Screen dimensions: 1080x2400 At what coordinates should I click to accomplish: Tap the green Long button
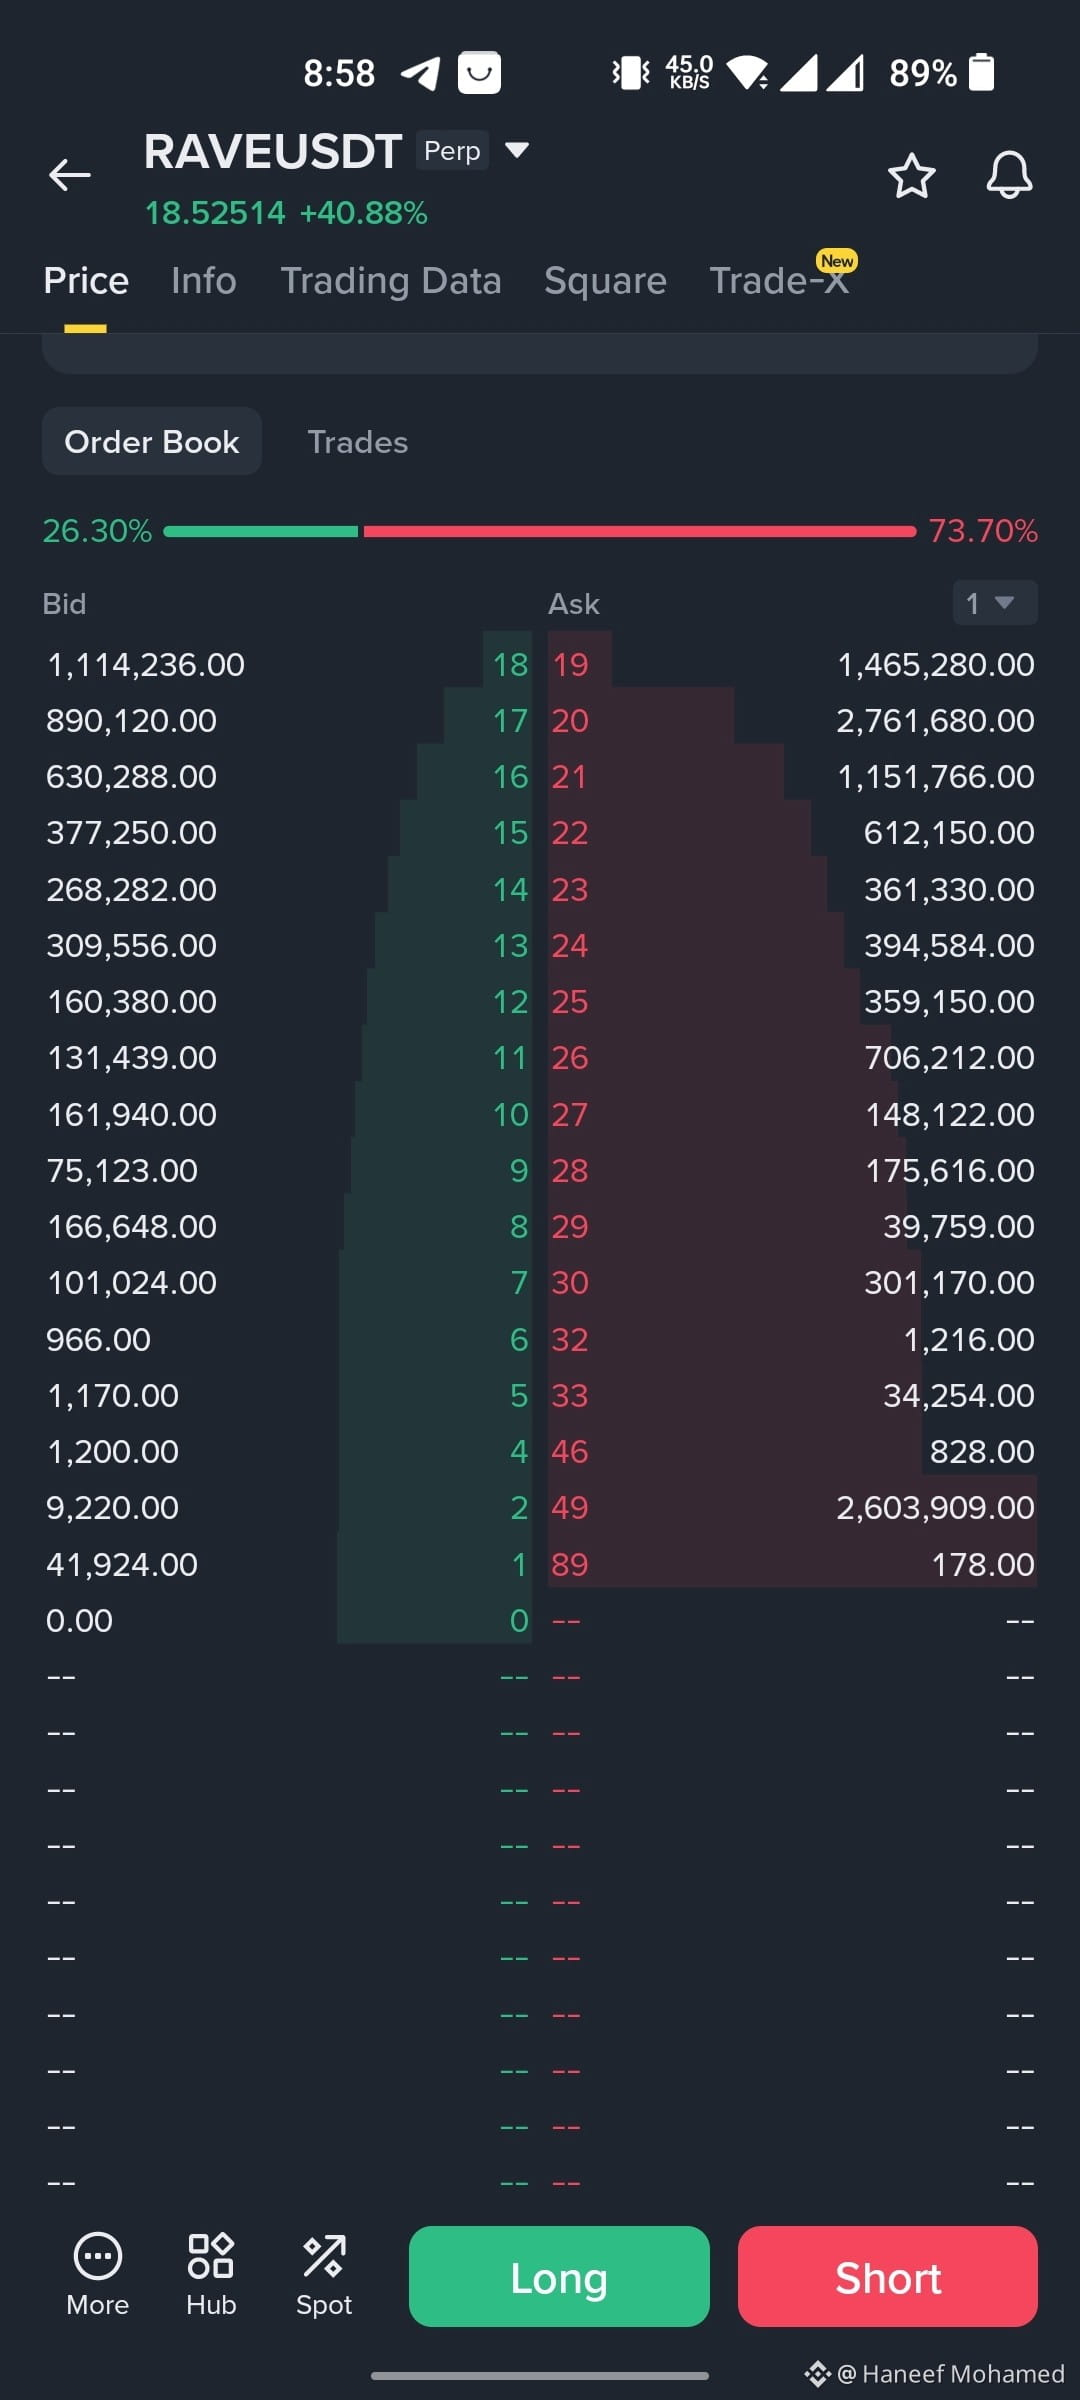(559, 2276)
